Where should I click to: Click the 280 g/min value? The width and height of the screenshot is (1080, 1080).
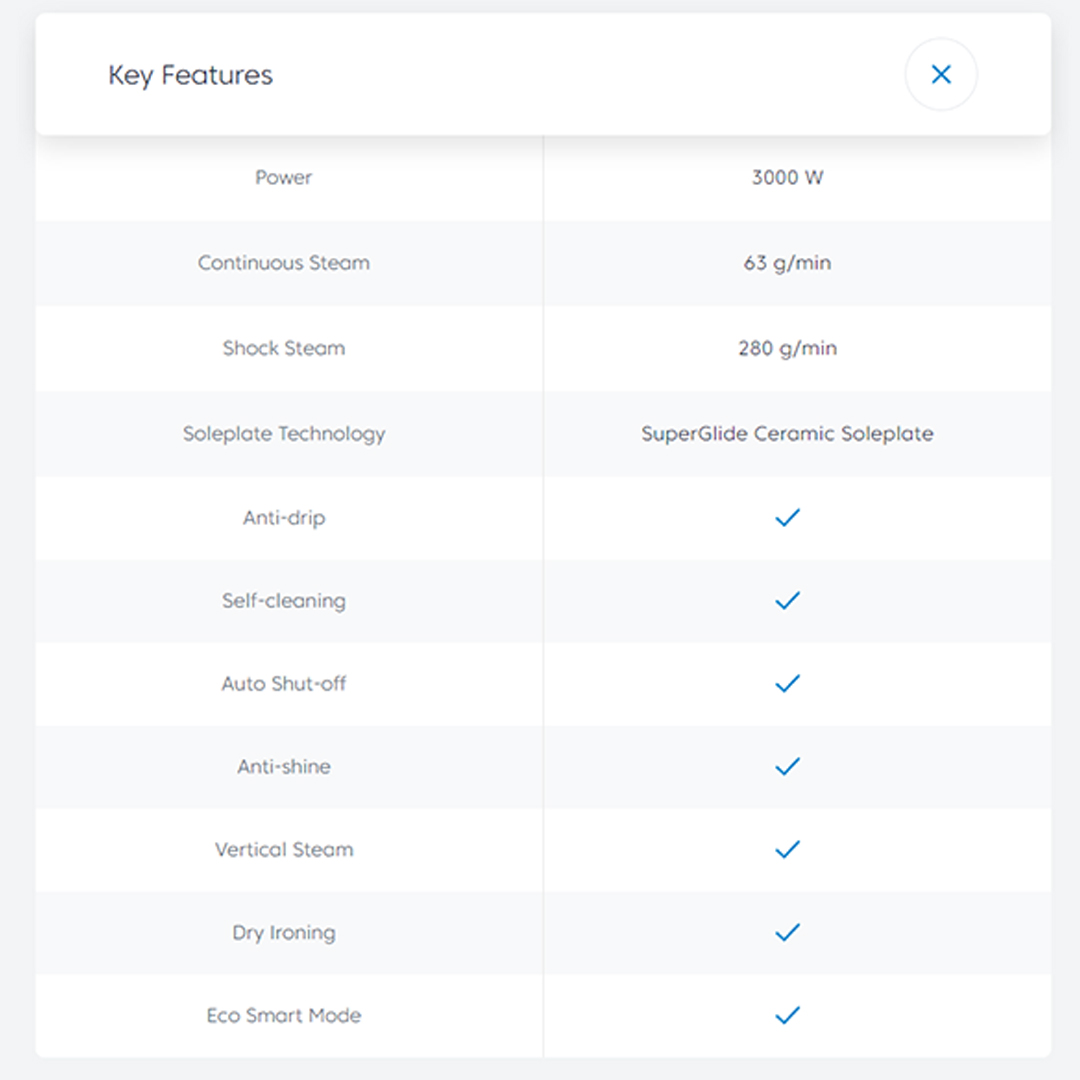click(x=788, y=349)
